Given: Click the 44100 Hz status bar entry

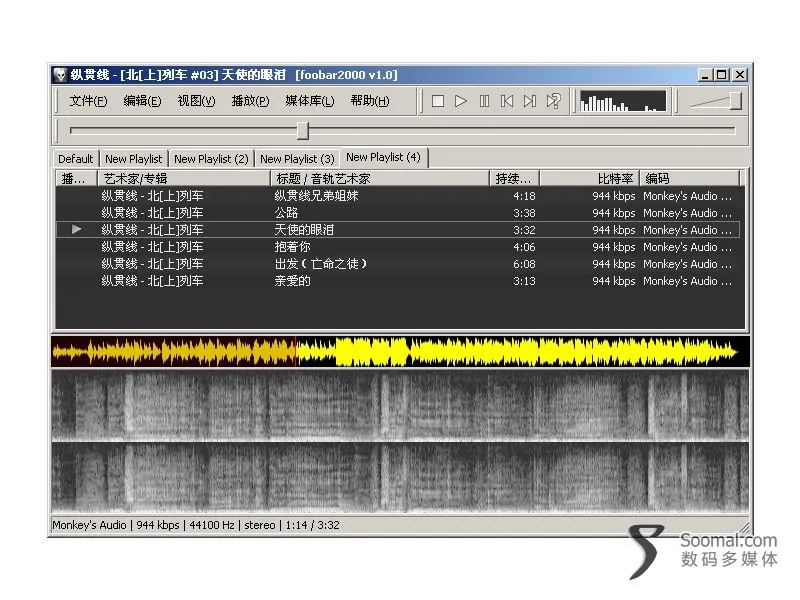Looking at the screenshot, I should (x=212, y=525).
